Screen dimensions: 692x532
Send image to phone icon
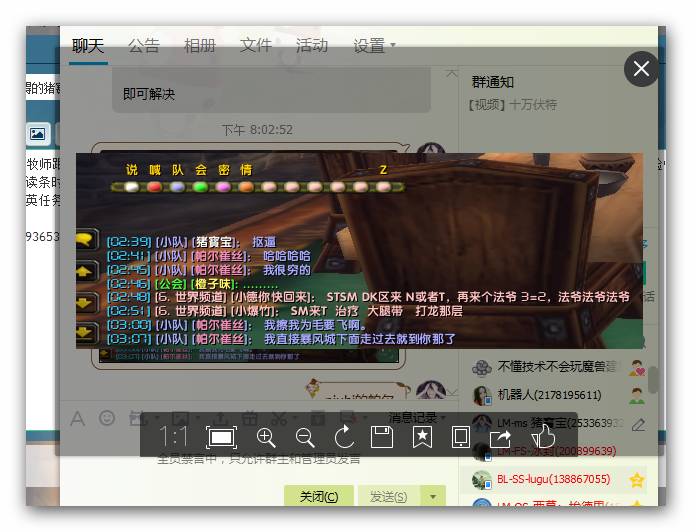(461, 437)
